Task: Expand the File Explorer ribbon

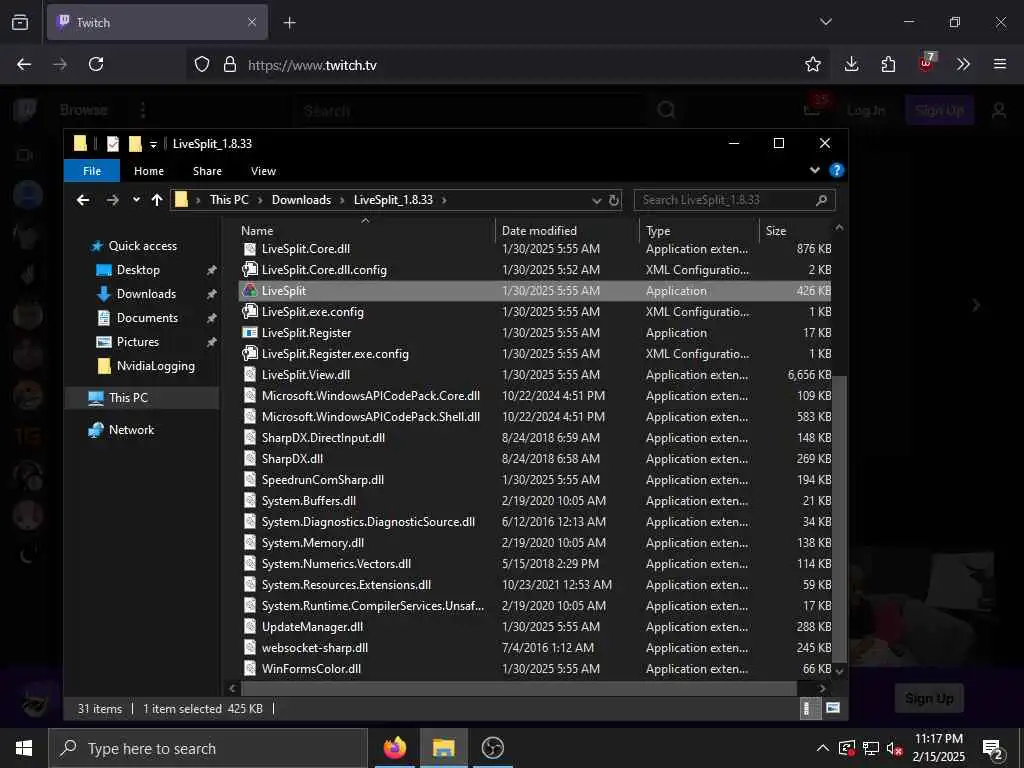Action: [814, 170]
